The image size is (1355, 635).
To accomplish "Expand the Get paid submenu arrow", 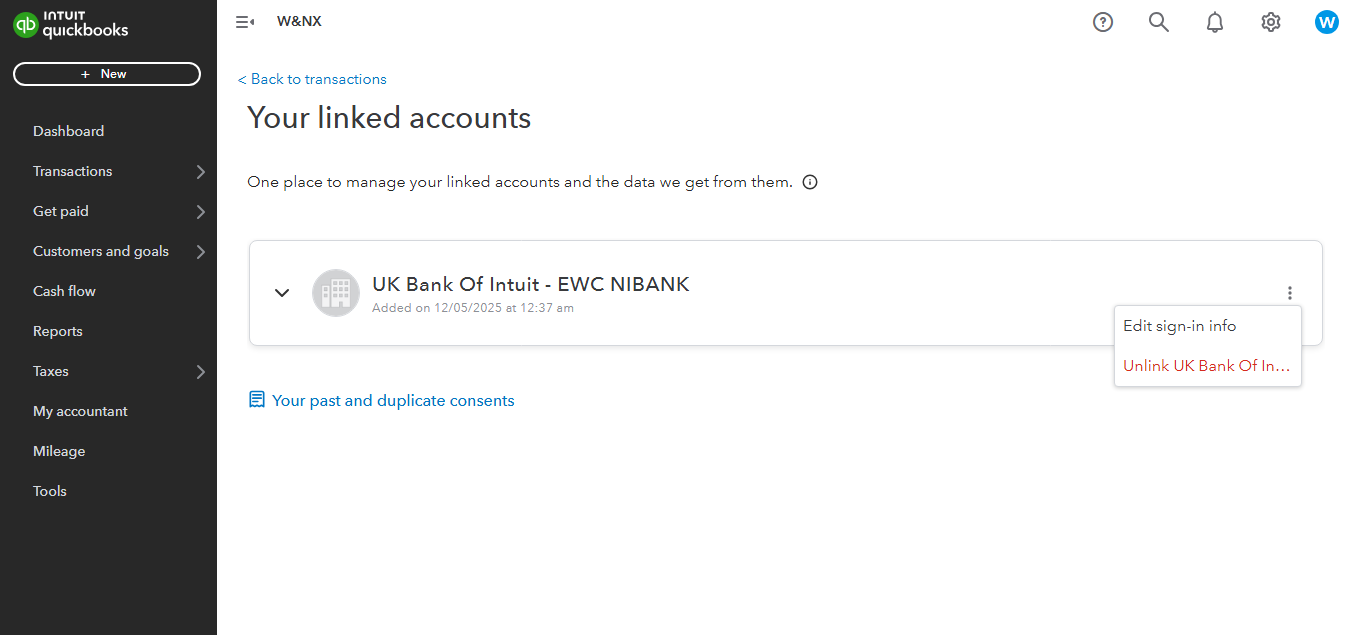I will click(201, 212).
